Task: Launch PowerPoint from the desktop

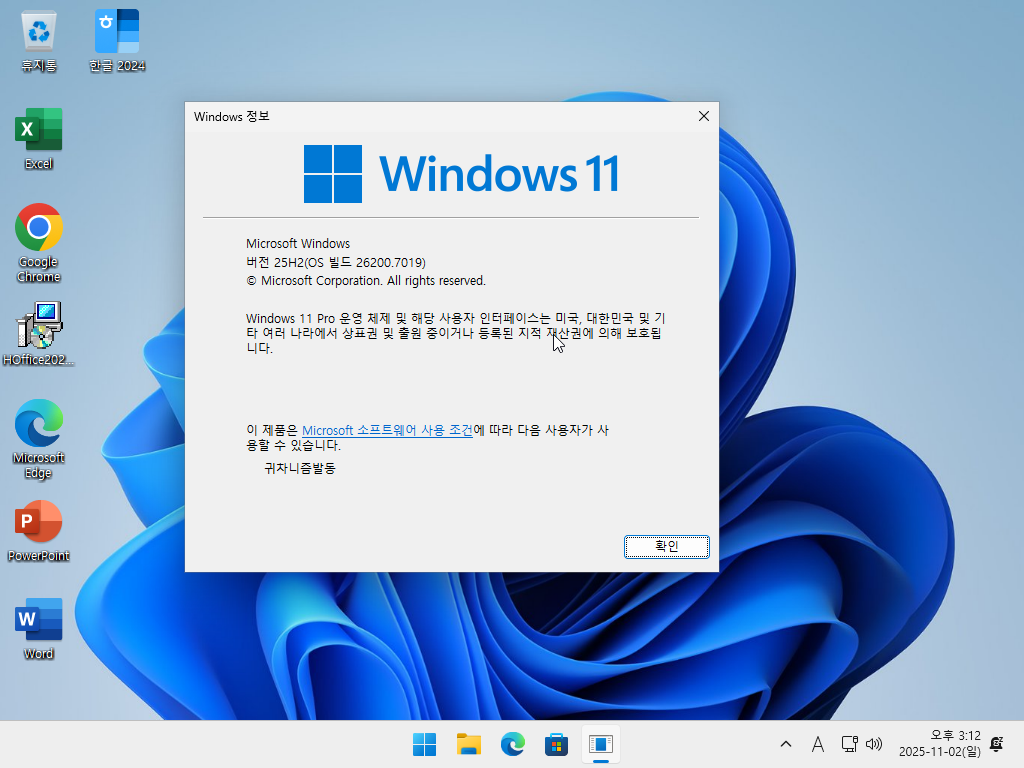Action: 39,531
